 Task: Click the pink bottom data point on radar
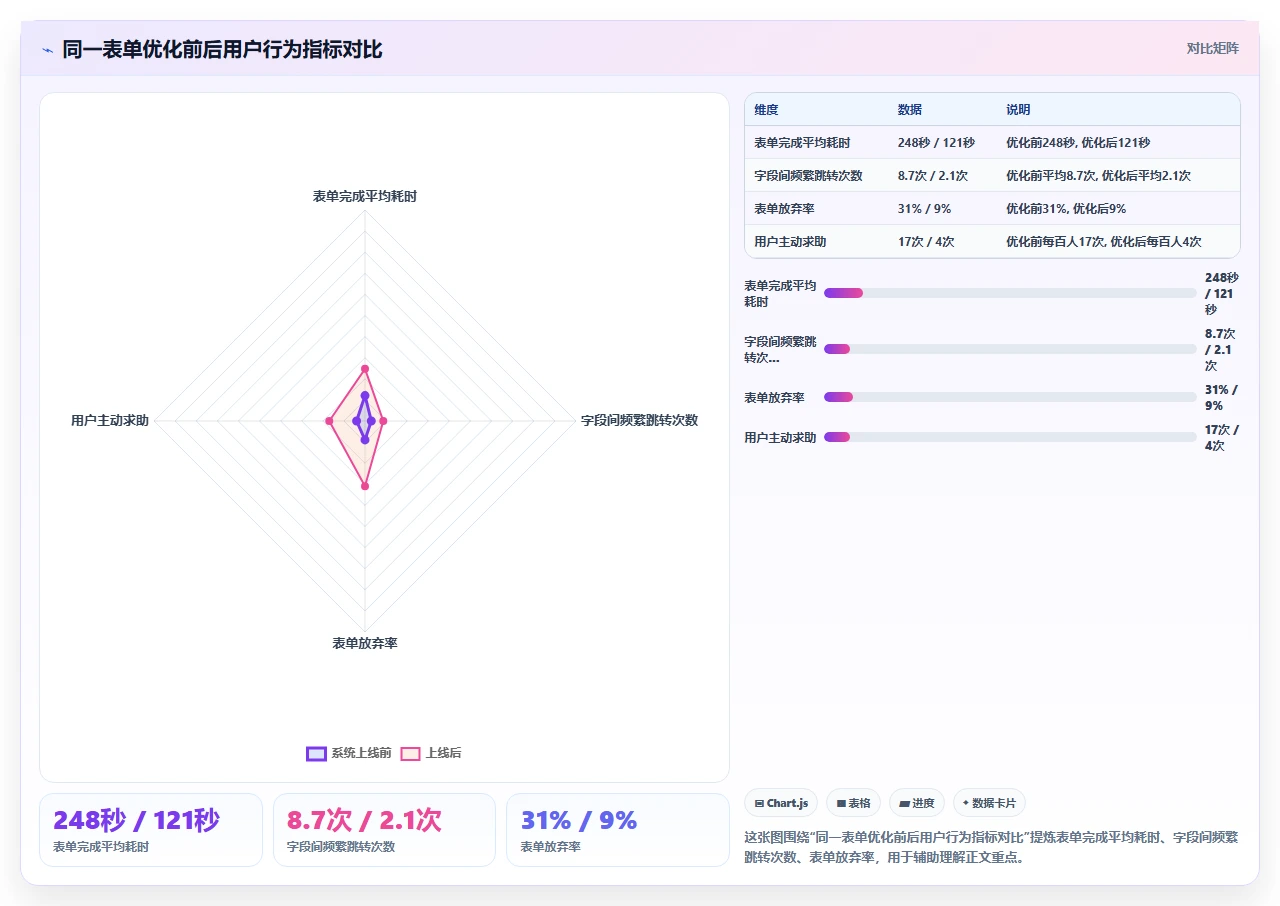365,486
